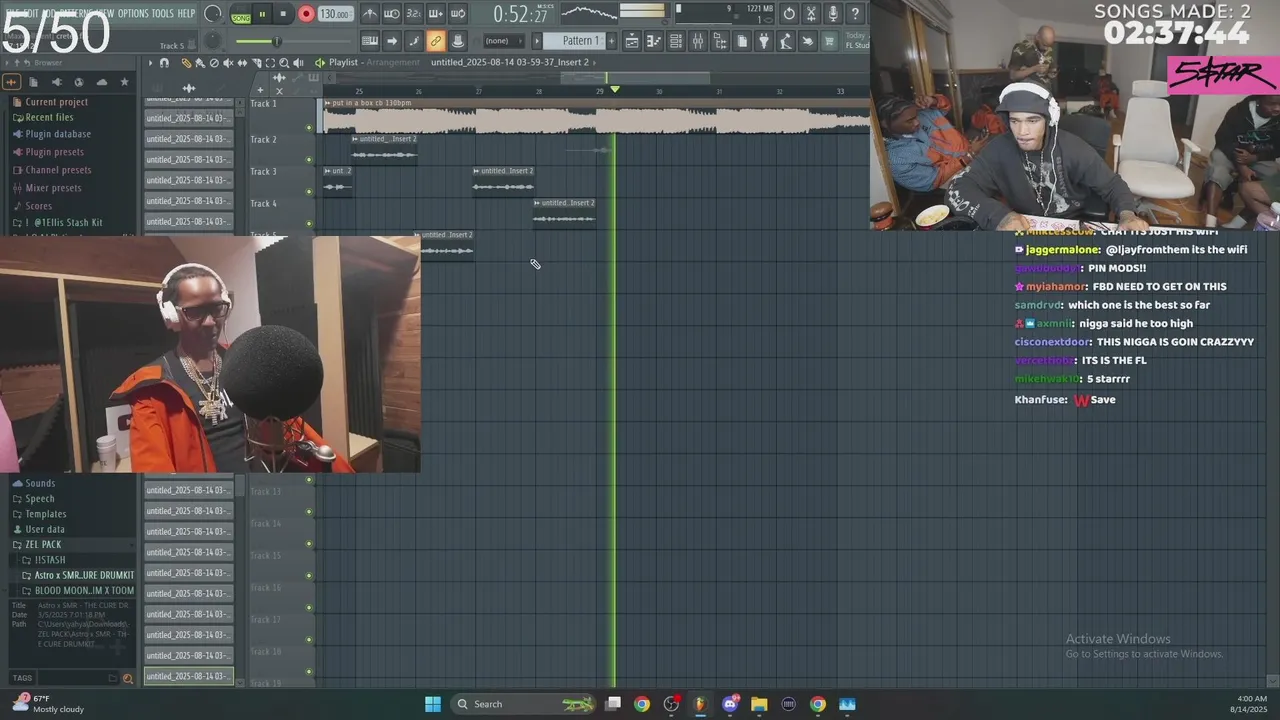Expand the Templates folder
The image size is (1280, 720).
pyautogui.click(x=45, y=514)
